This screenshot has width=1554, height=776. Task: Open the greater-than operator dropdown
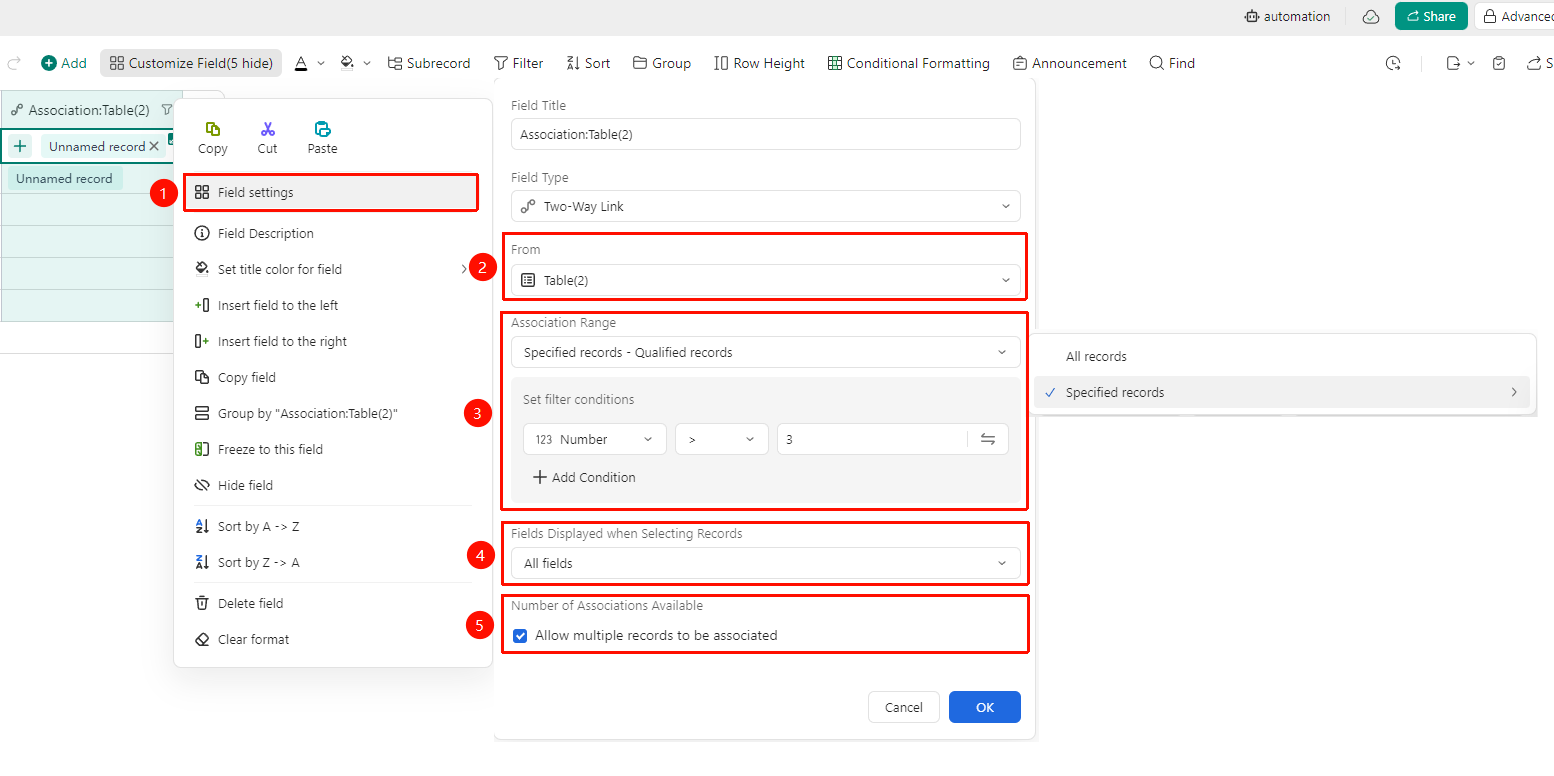tap(722, 439)
